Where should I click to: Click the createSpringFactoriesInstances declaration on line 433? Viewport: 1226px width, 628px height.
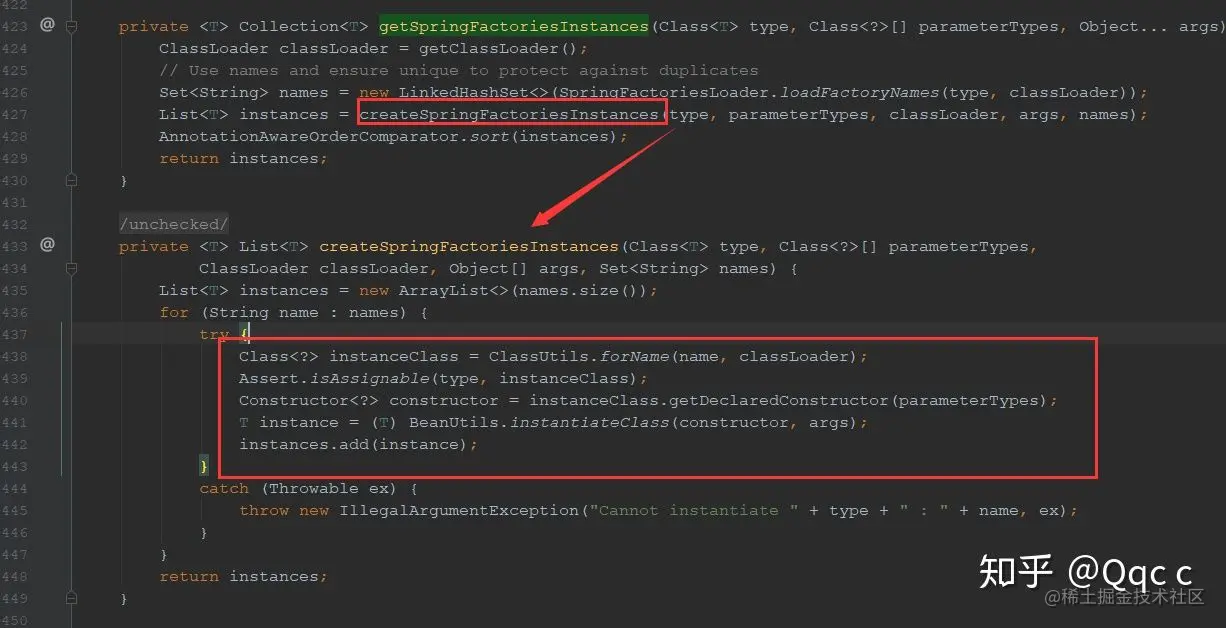pyautogui.click(x=469, y=246)
